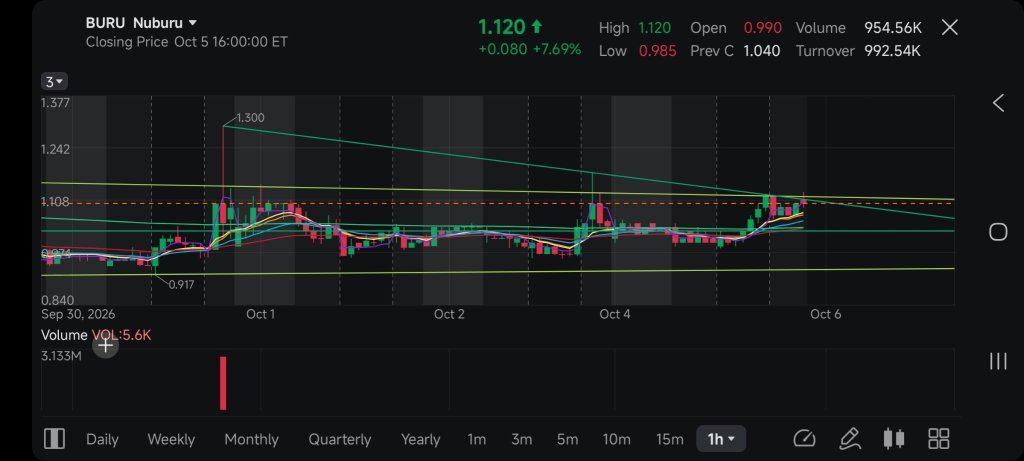Select the 15m interval
The width and height of the screenshot is (1024, 461).
coord(669,439)
